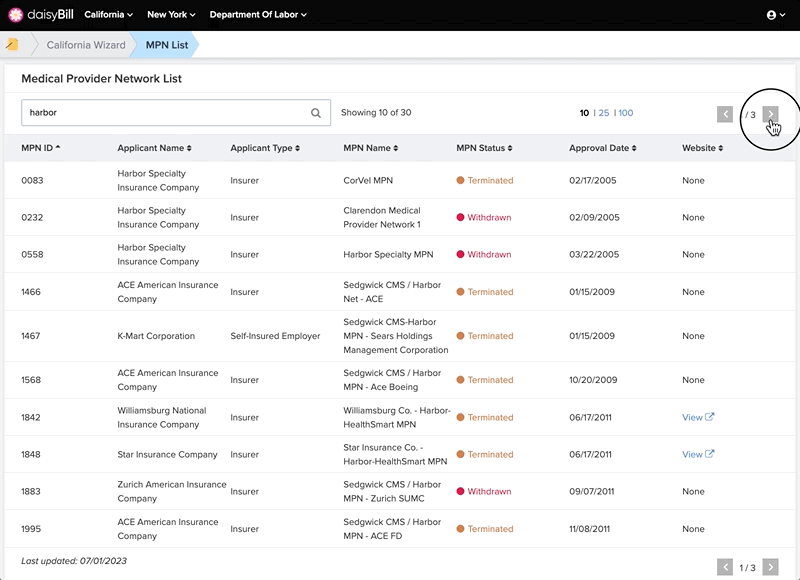800x580 pixels.
Task: Click Withdrawn status for MPN 0232
Action: click(x=484, y=217)
